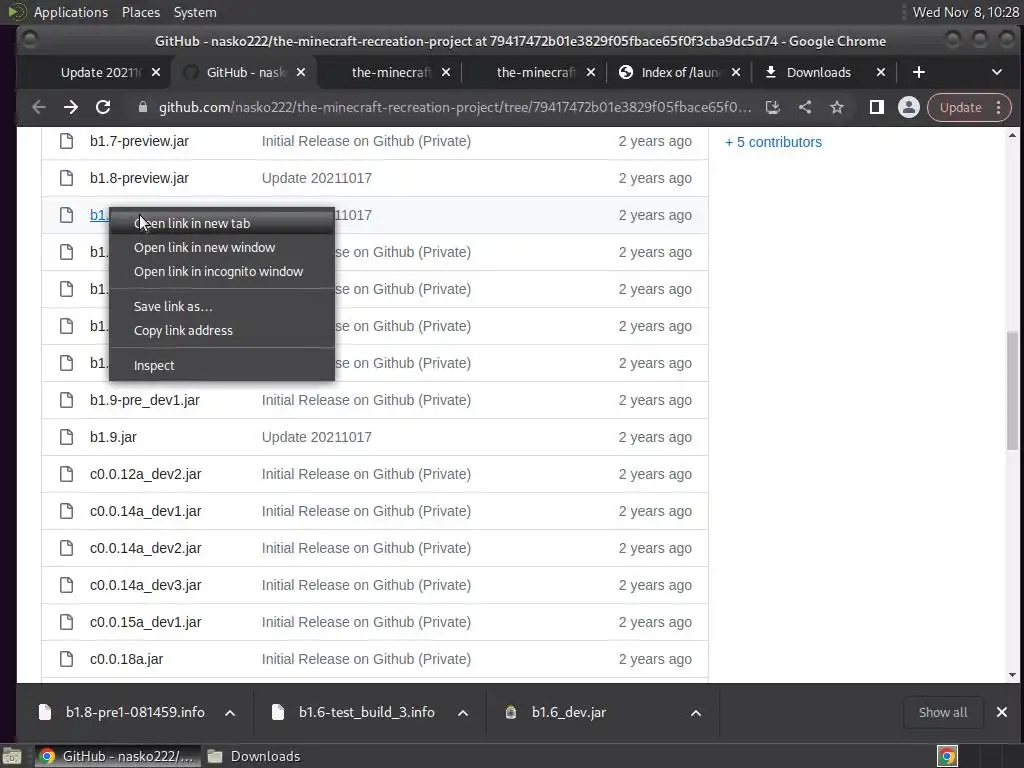This screenshot has height=768, width=1024.
Task: Open the Applications menu
Action: point(71,12)
